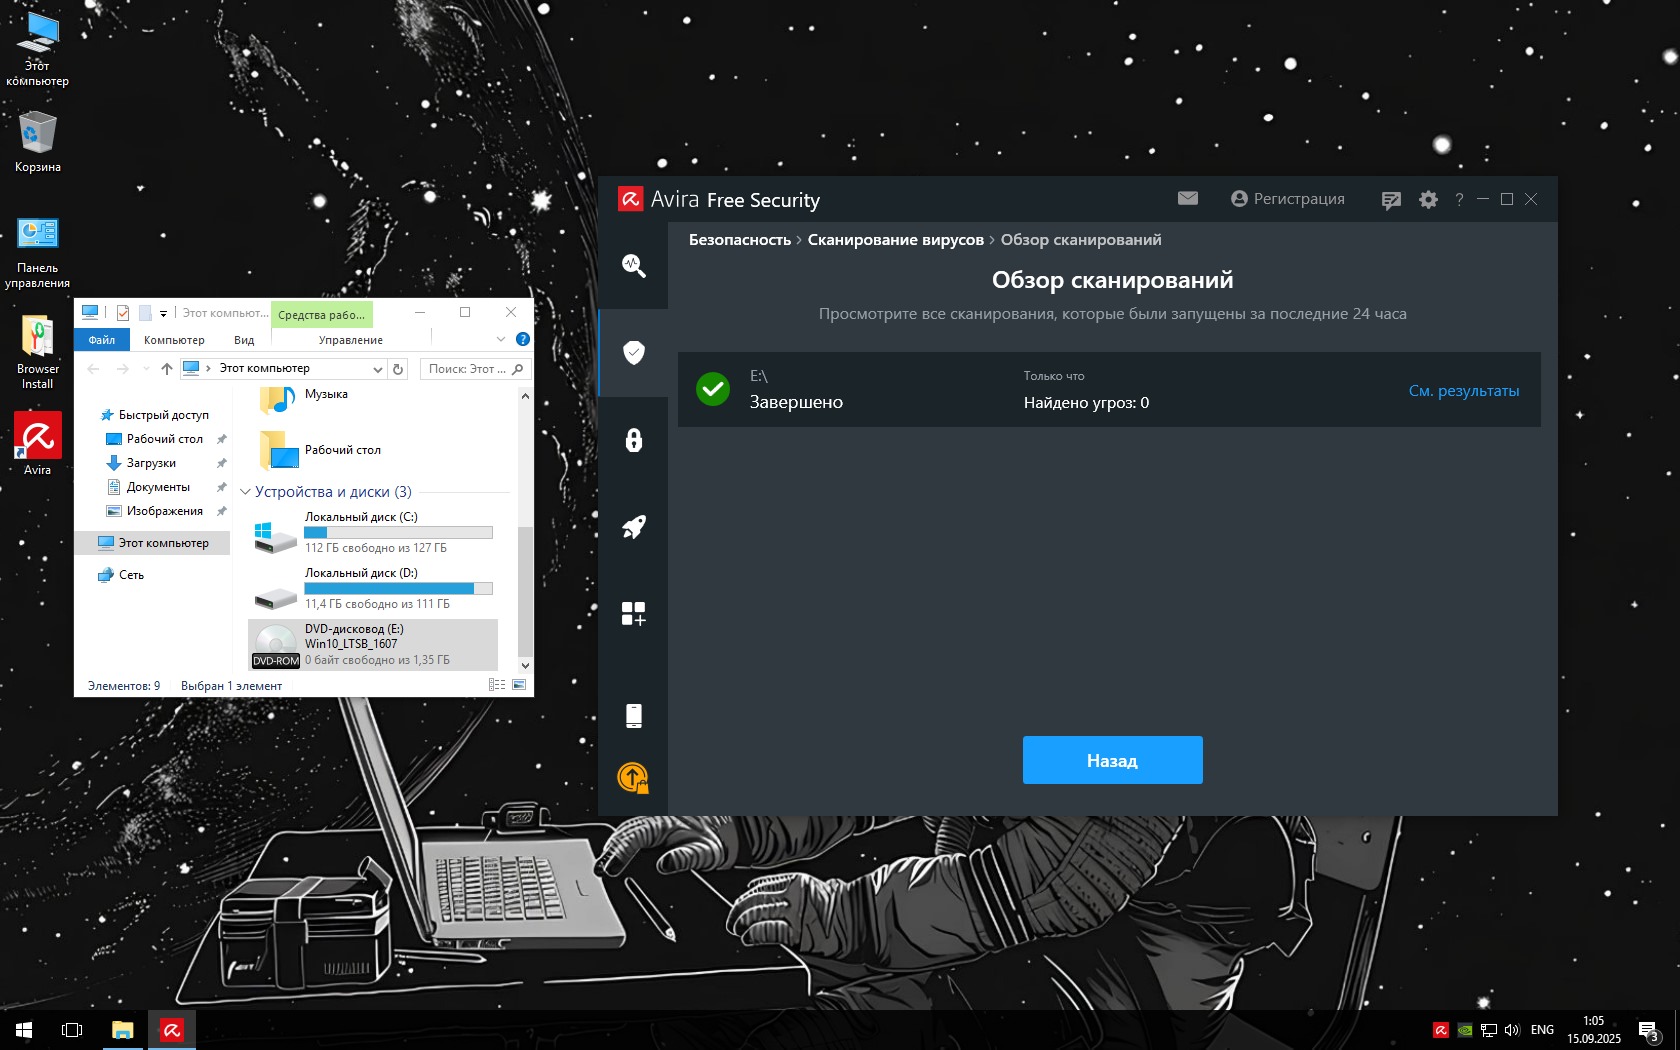Select the Панель управления desktop icon
This screenshot has height=1050, width=1680.
(x=38, y=253)
